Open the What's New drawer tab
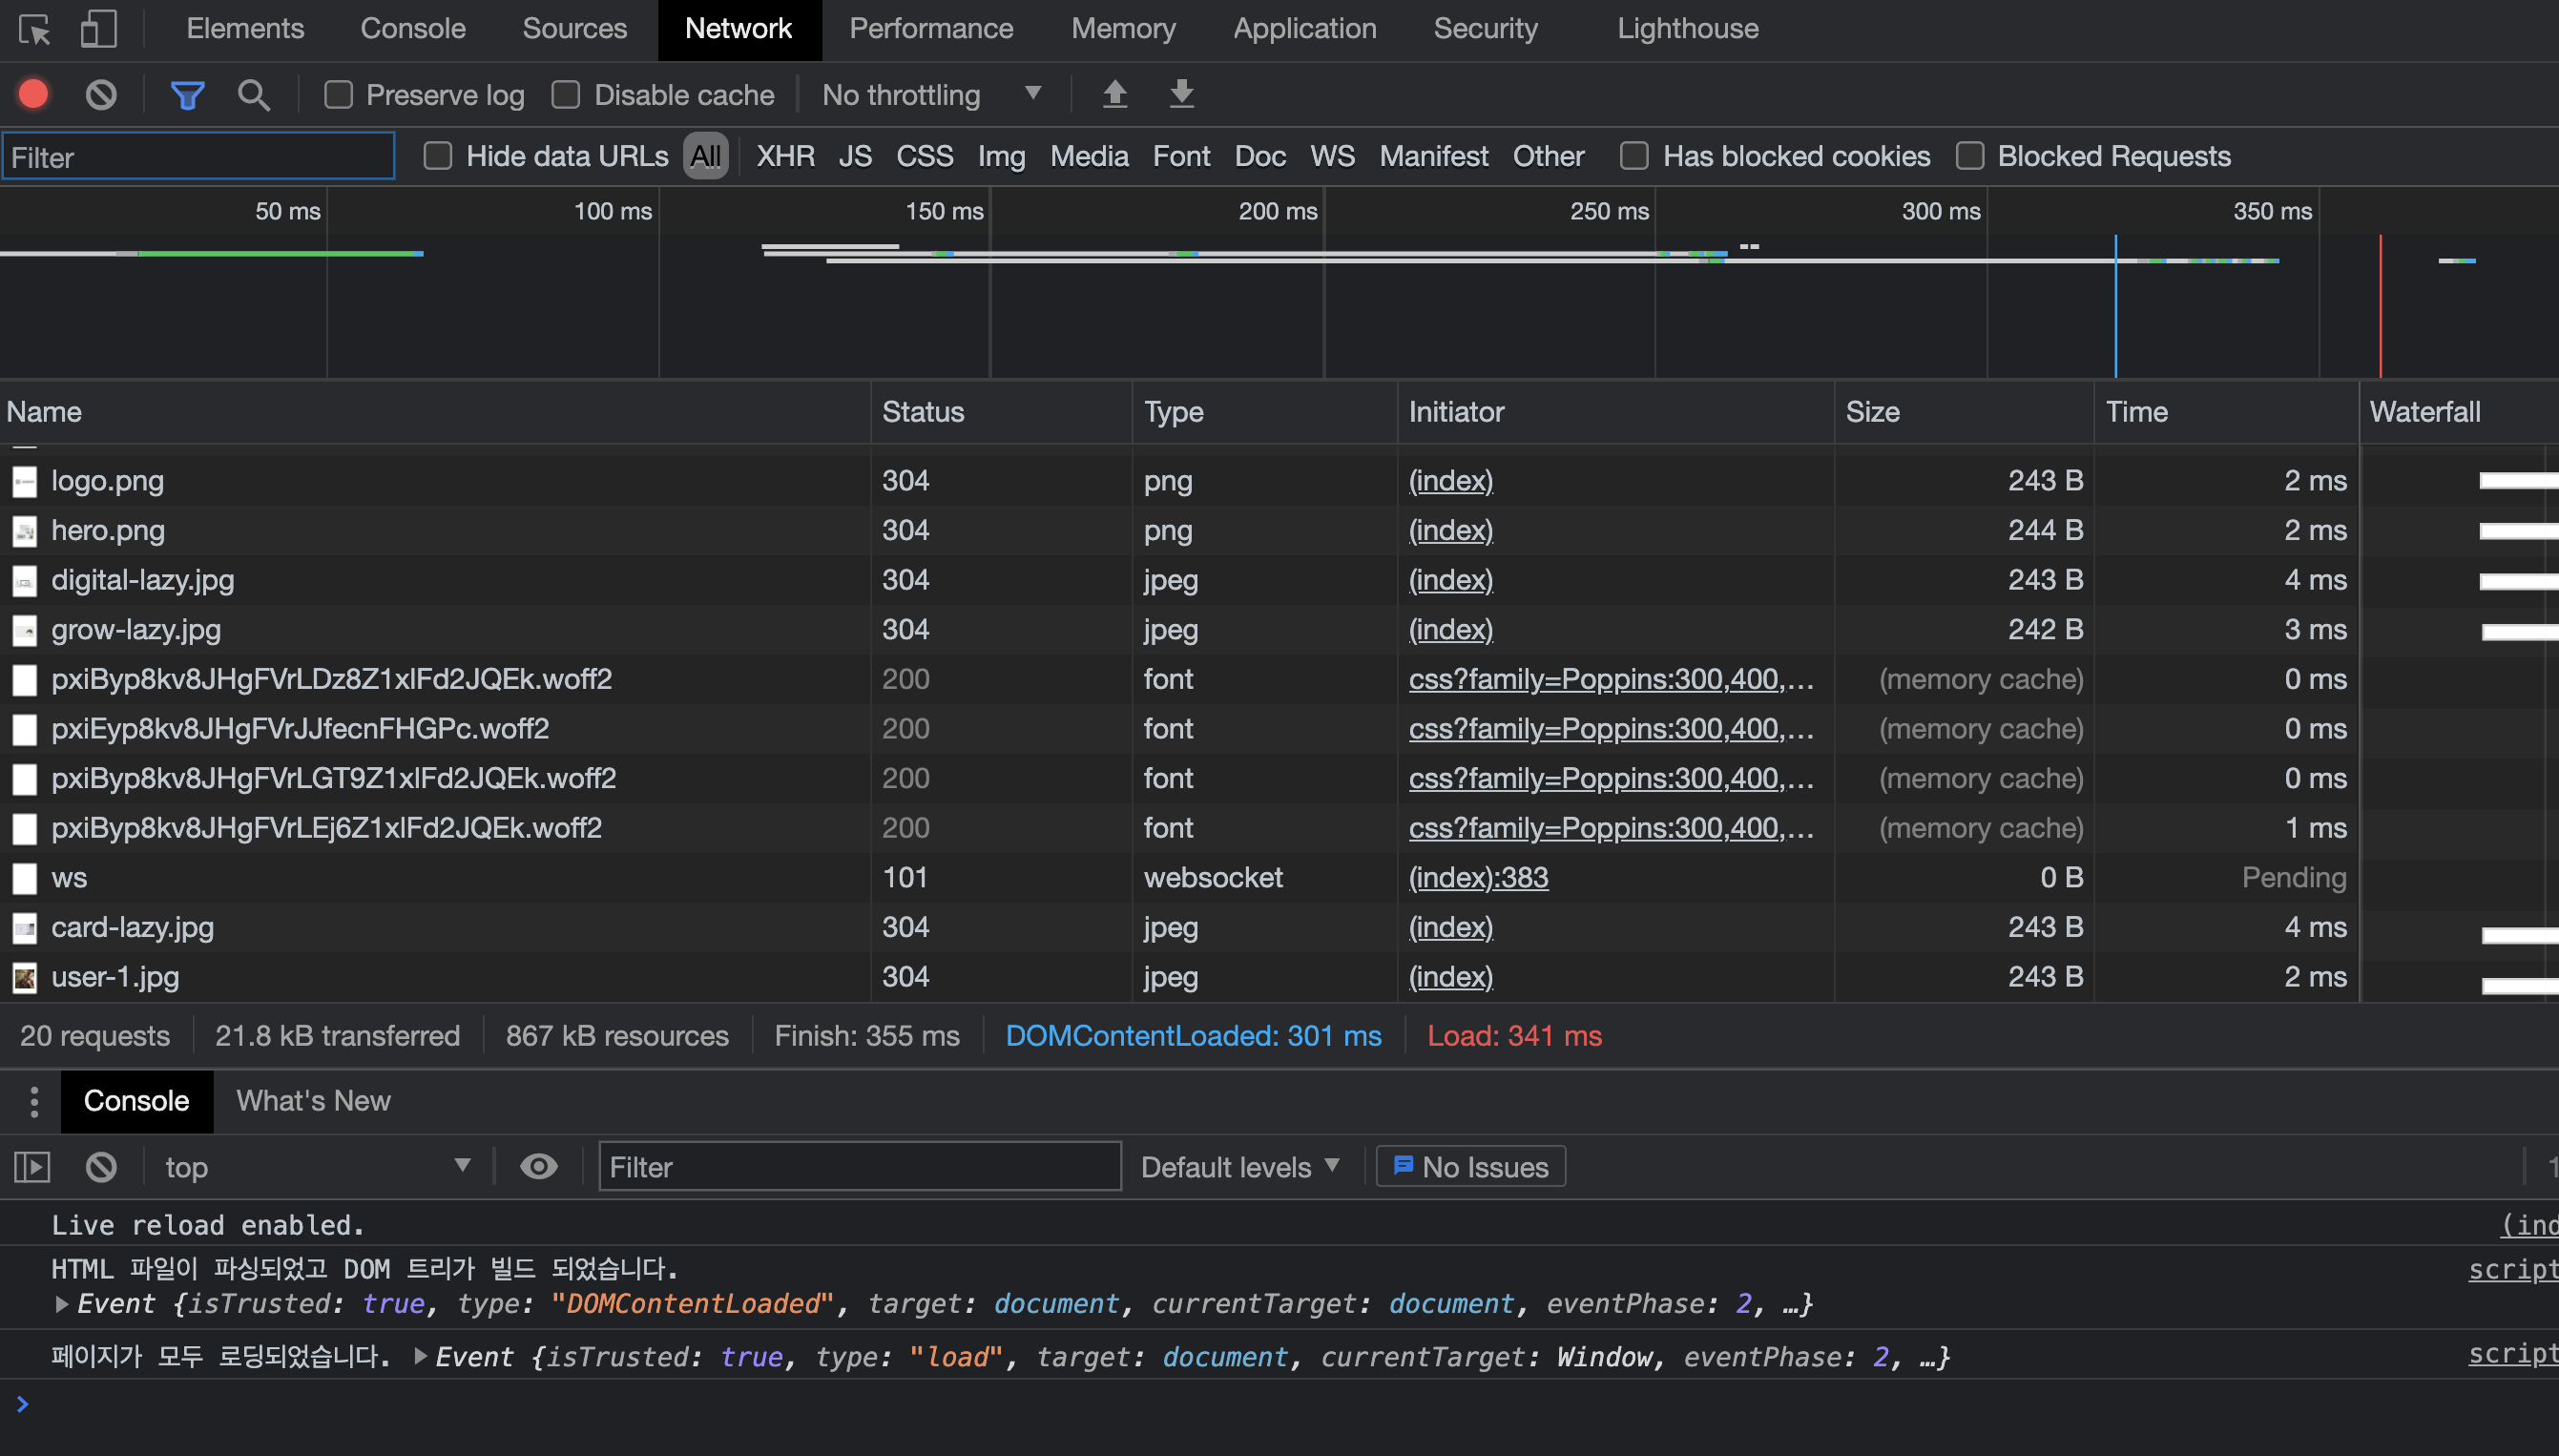This screenshot has height=1456, width=2559. (313, 1101)
